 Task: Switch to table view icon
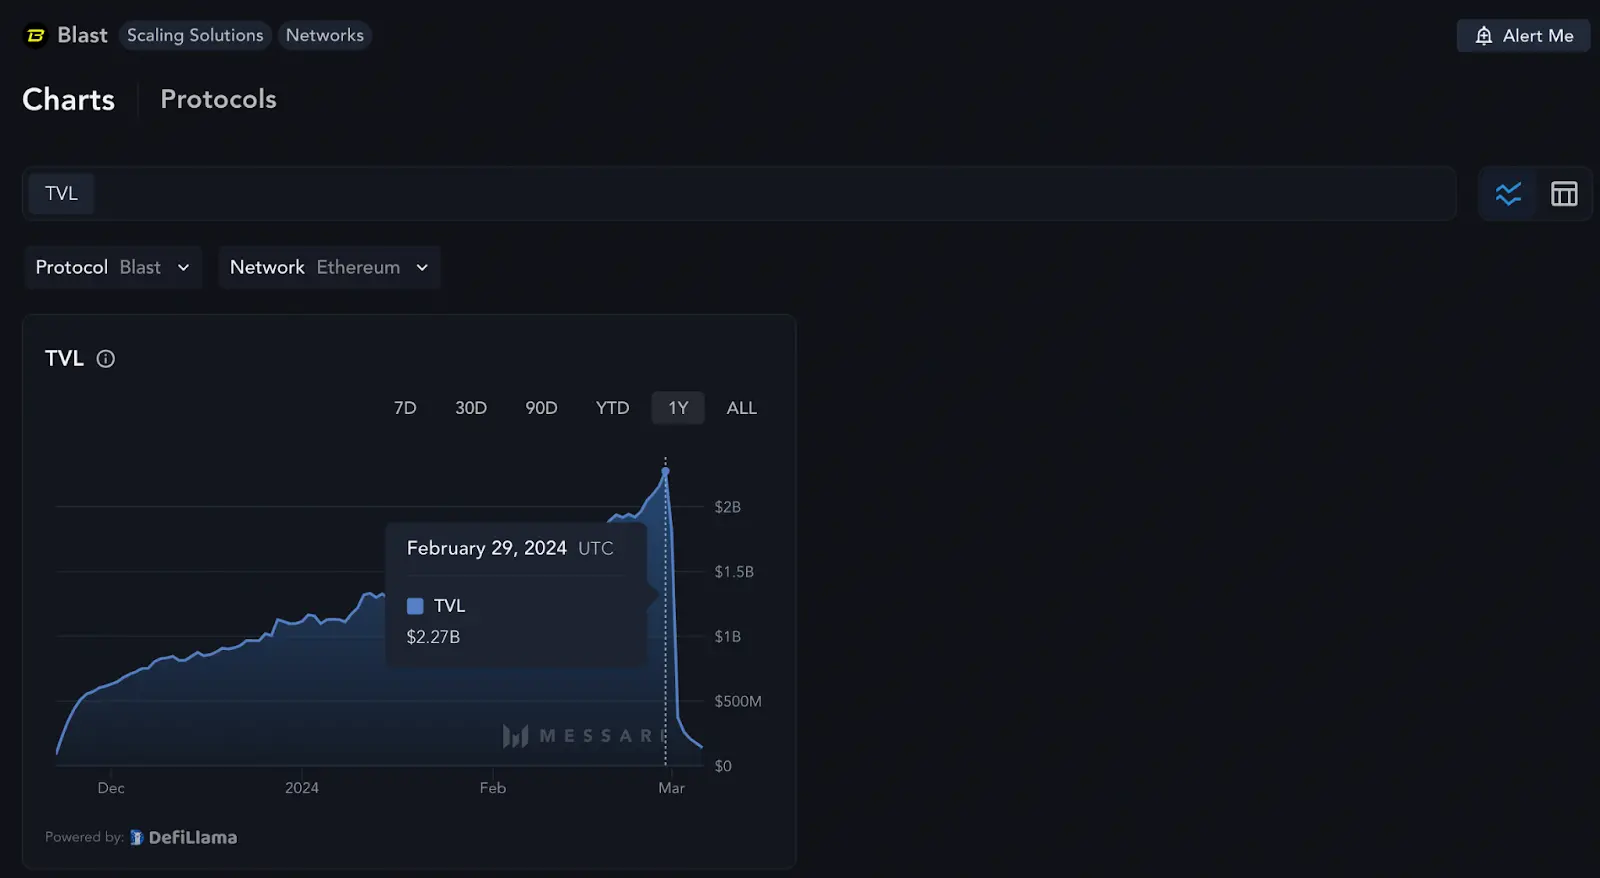tap(1564, 194)
